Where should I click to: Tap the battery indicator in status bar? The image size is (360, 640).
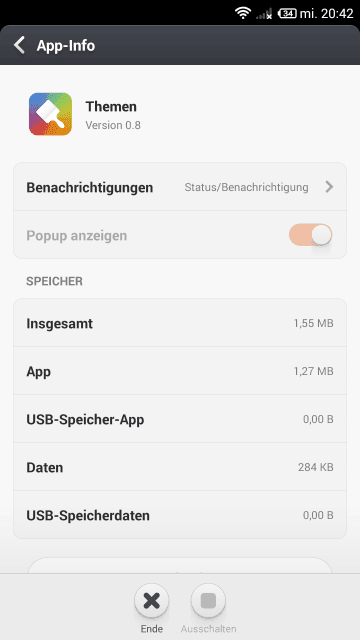(287, 13)
